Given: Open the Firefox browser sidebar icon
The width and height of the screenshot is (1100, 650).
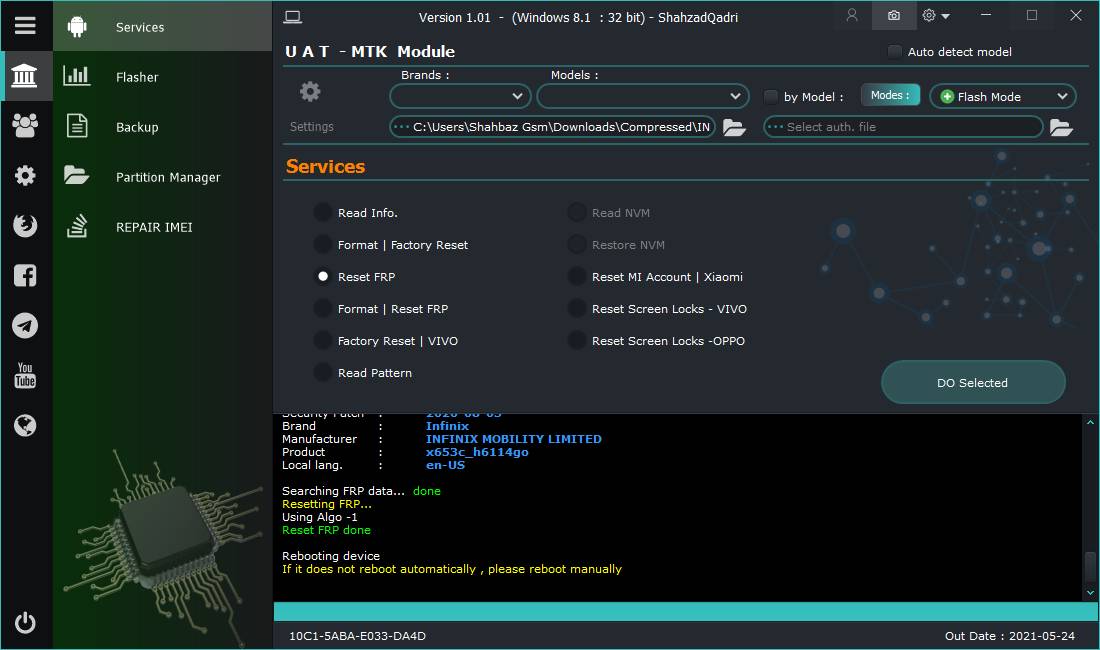Looking at the screenshot, I should click(x=25, y=225).
